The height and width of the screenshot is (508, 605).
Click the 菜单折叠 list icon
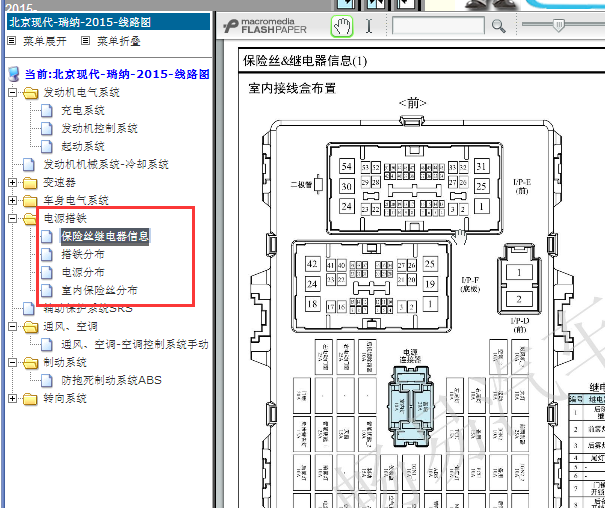pyautogui.click(x=86, y=41)
